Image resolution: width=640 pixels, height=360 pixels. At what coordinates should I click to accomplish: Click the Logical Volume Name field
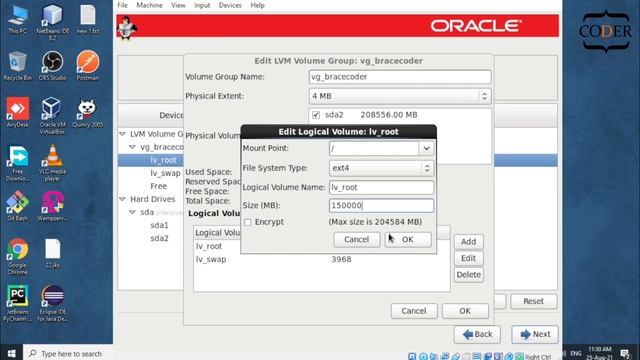(x=381, y=187)
